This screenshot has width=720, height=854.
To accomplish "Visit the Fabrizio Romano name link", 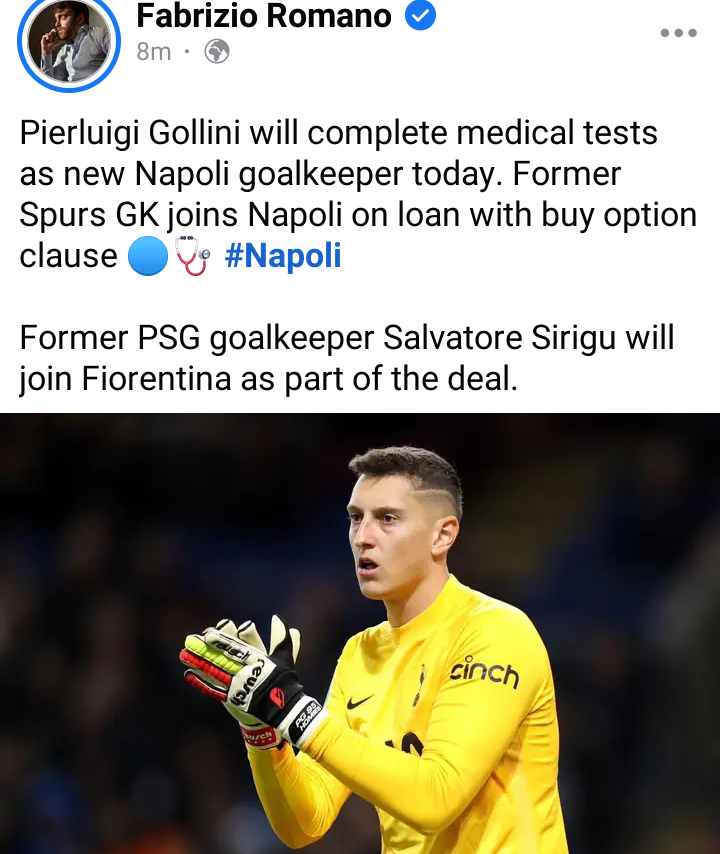I will pos(264,15).
